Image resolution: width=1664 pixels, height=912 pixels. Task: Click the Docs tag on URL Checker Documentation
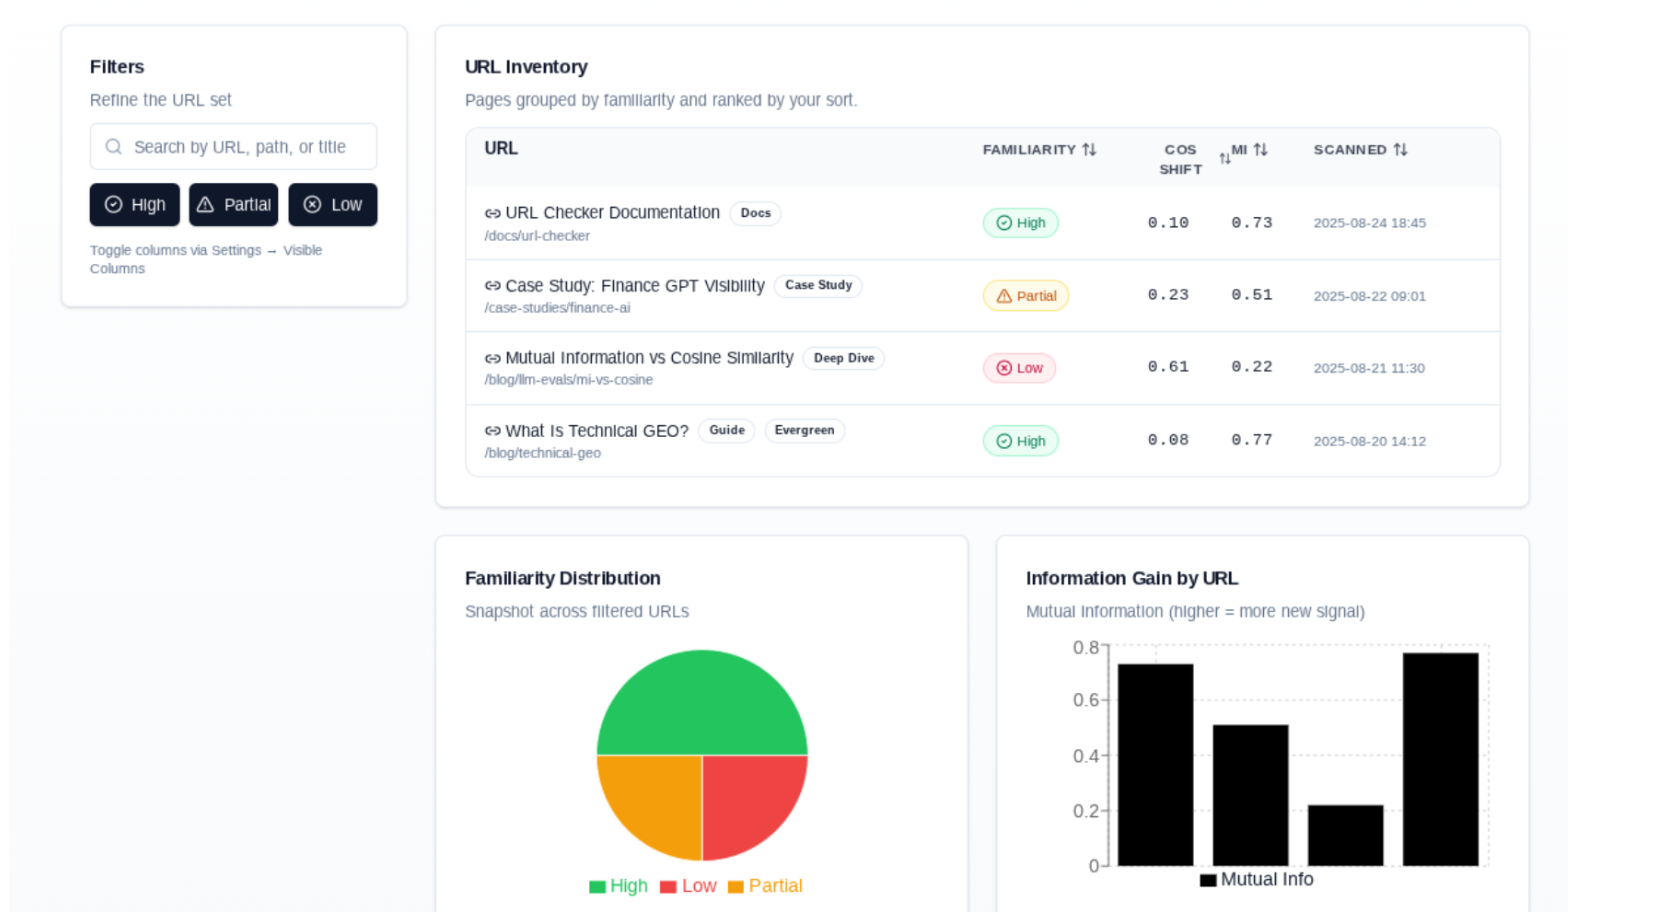(755, 213)
